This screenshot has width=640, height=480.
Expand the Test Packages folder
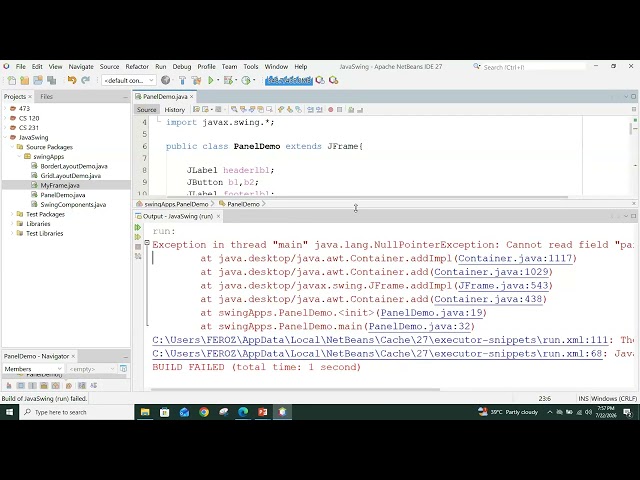coord(12,214)
